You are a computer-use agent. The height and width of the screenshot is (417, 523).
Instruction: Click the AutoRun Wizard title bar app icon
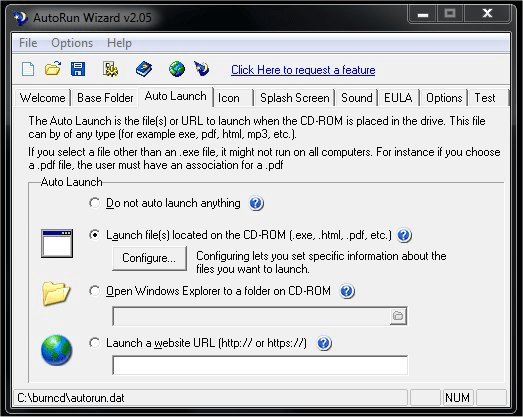pos(21,17)
